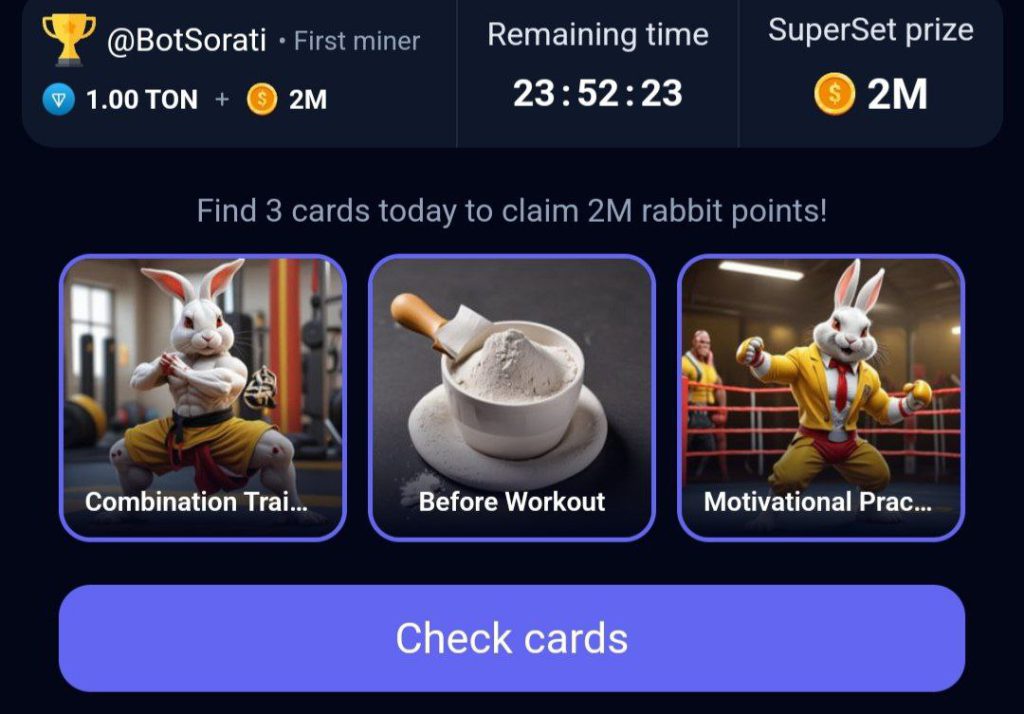The image size is (1024, 714).
Task: Click the large 2M SuperSet prize value
Action: pyautogui.click(x=897, y=94)
